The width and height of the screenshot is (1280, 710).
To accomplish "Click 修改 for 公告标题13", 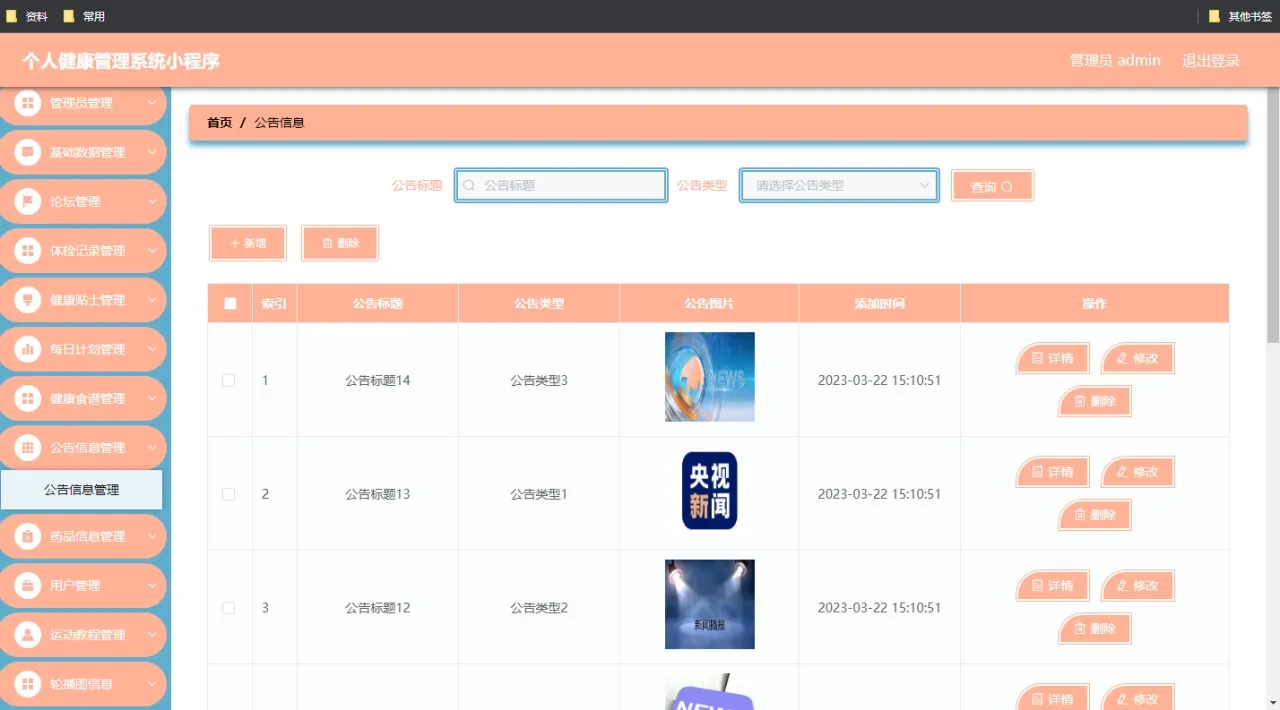I will [1137, 472].
